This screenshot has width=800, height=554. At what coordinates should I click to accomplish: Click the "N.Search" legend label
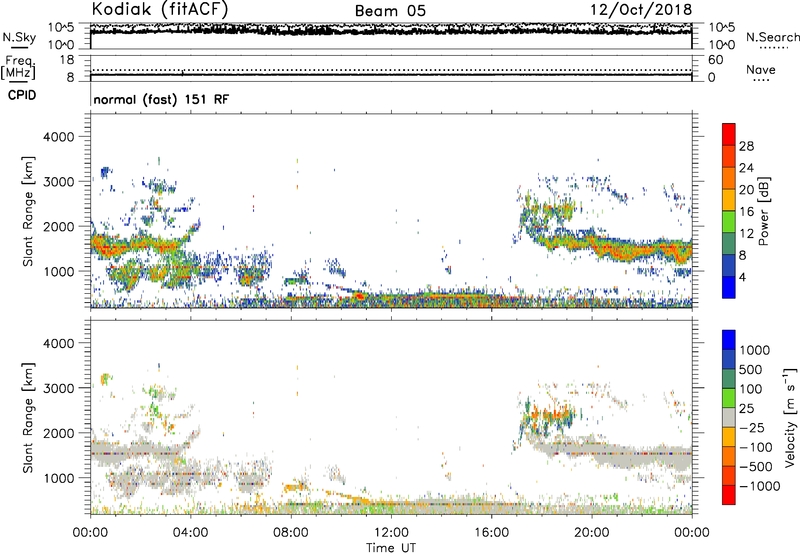coord(773,37)
